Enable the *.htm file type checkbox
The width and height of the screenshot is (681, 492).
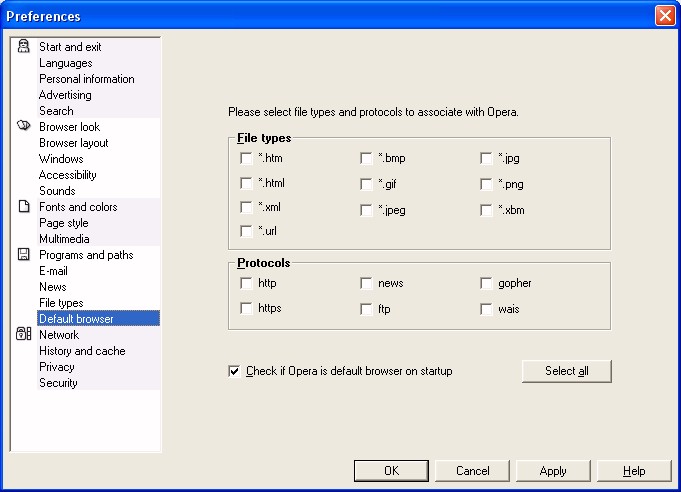coord(246,158)
